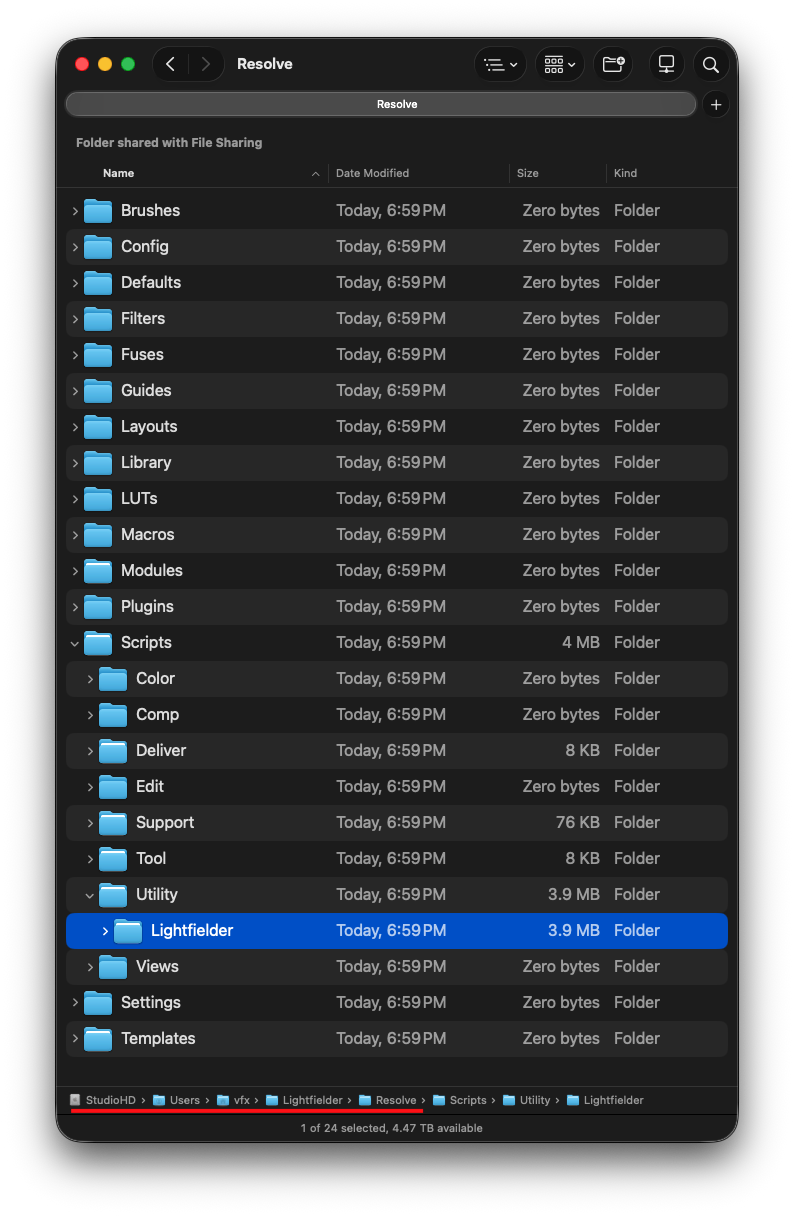Sort by Date Modified column header
794x1216 pixels.
tap(372, 173)
